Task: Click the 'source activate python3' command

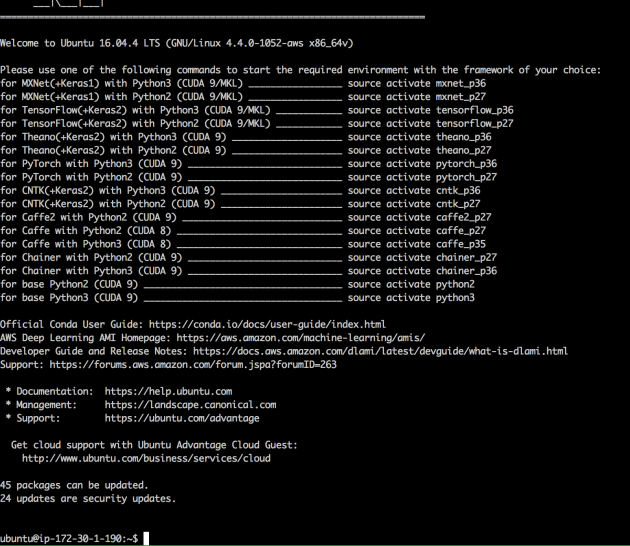Action: (x=412, y=298)
